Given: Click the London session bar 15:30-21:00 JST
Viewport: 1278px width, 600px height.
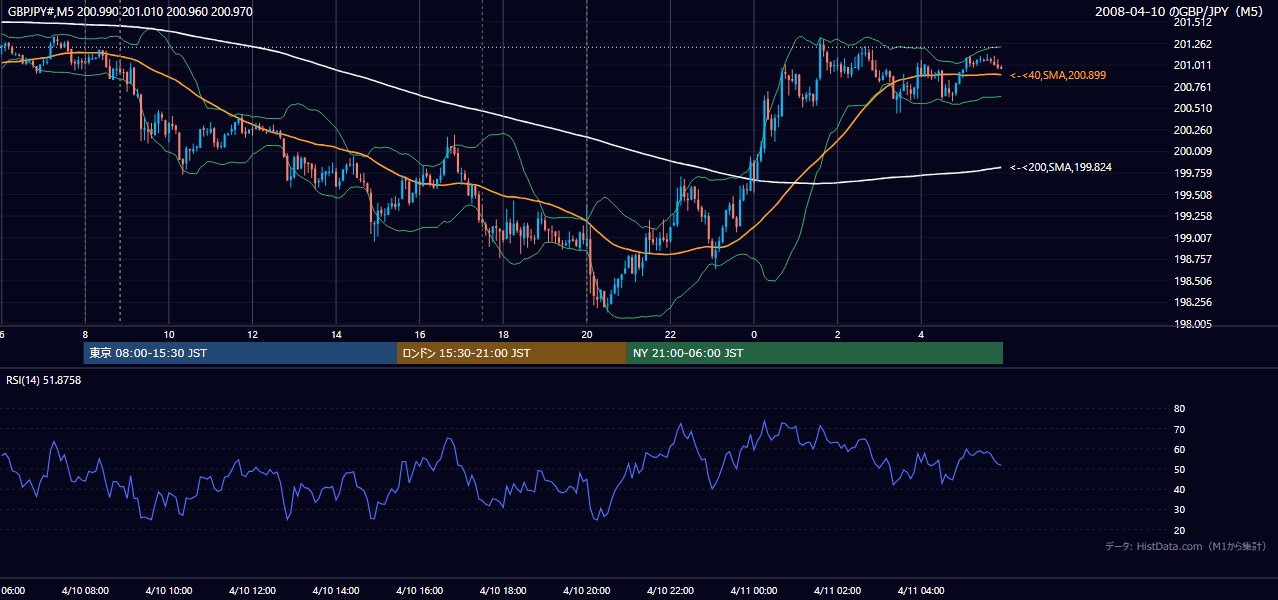Looking at the screenshot, I should point(512,353).
